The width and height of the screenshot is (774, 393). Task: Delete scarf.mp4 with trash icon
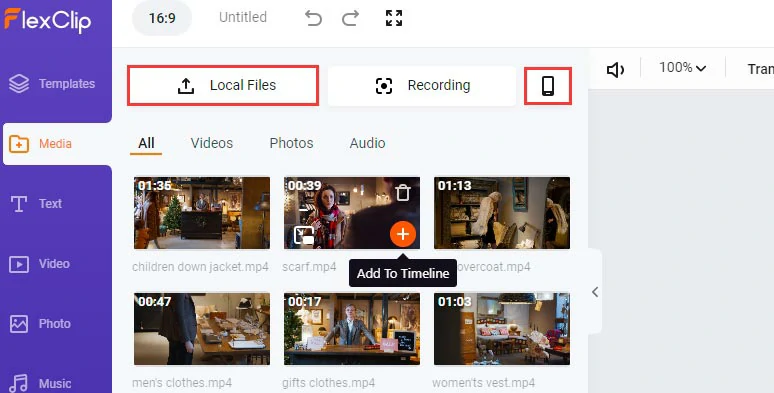tap(403, 193)
